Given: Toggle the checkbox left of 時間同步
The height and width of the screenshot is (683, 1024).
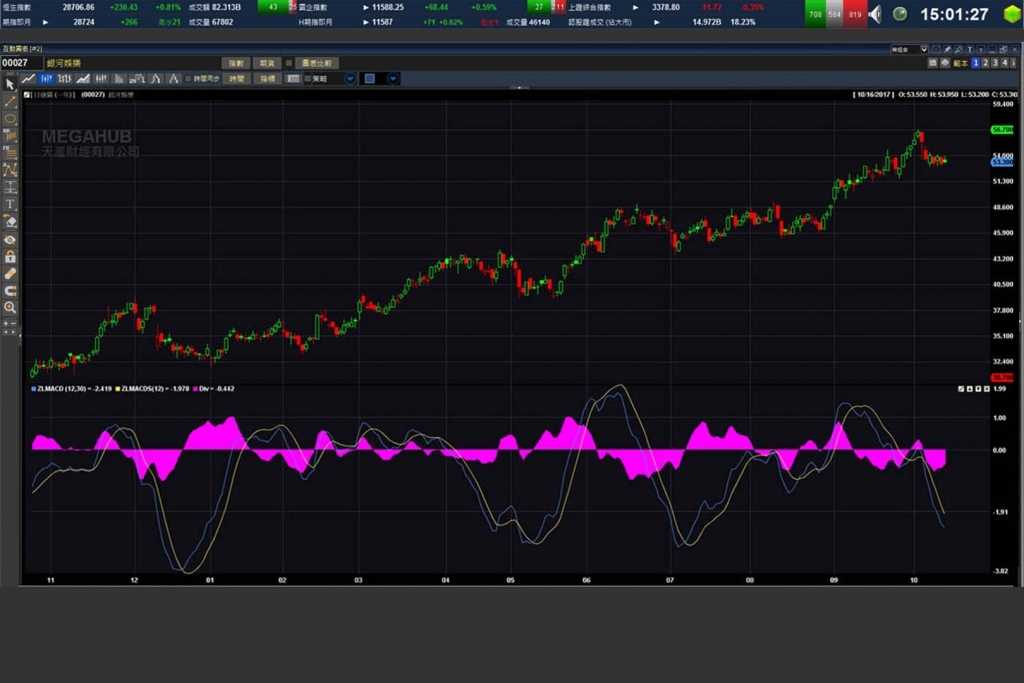Looking at the screenshot, I should (x=188, y=79).
